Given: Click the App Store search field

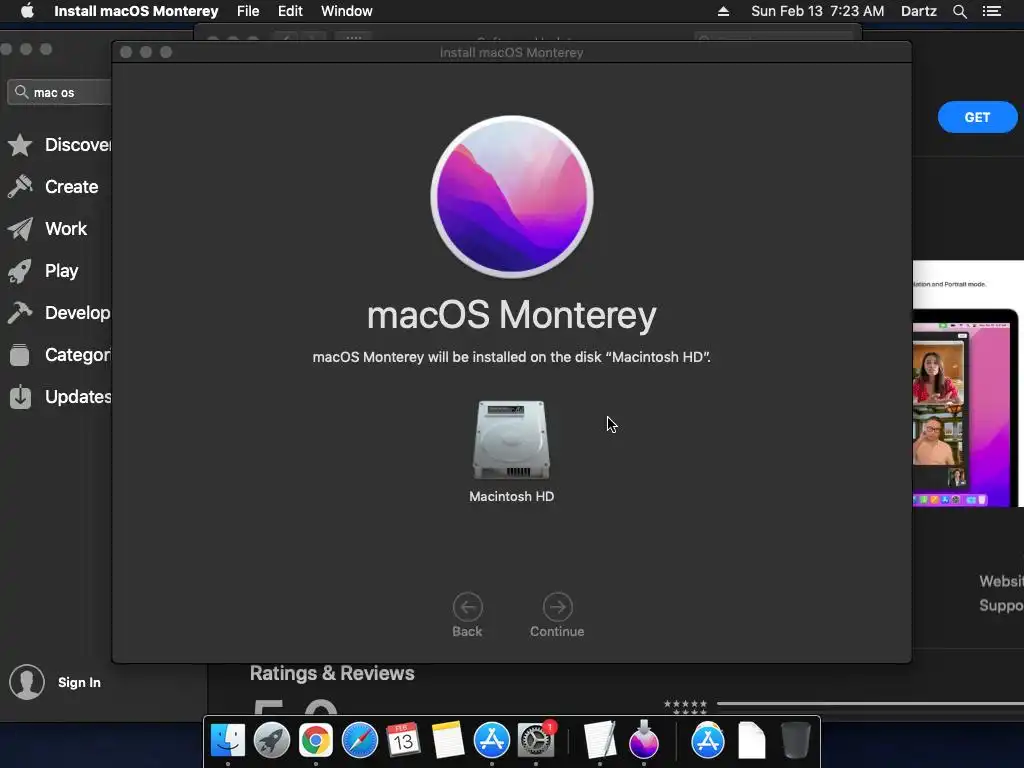Looking at the screenshot, I should [60, 92].
